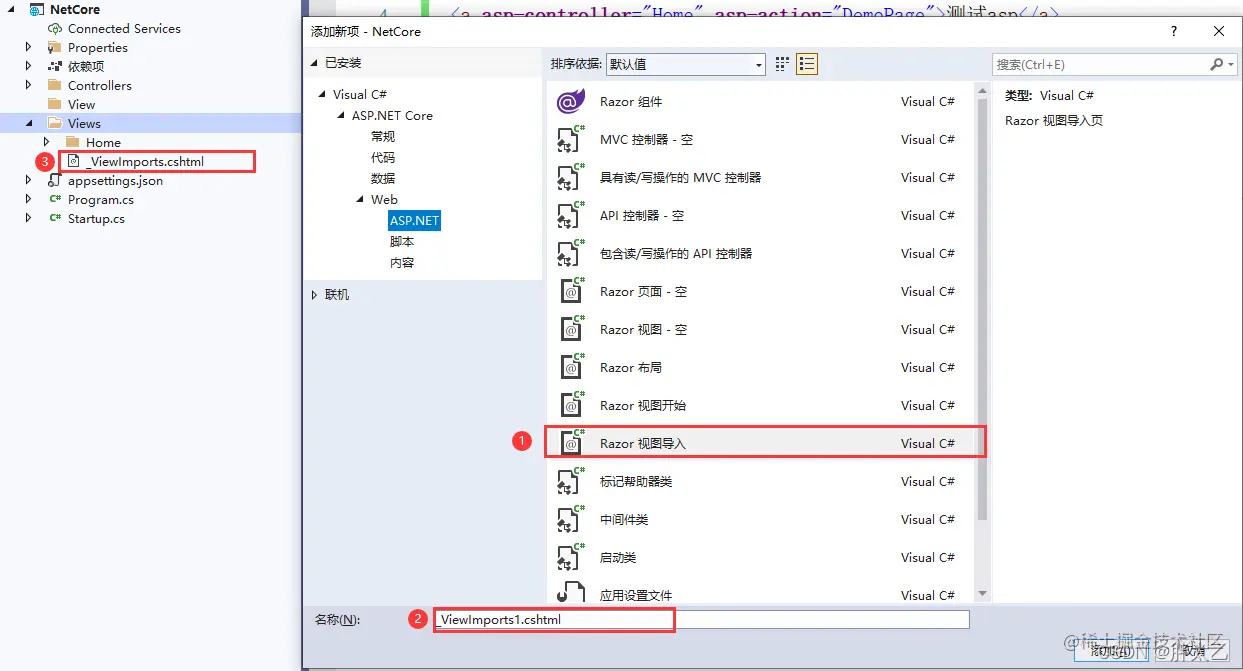Select the 数据 category
Screen dimensions: 1243x671
coord(383,179)
